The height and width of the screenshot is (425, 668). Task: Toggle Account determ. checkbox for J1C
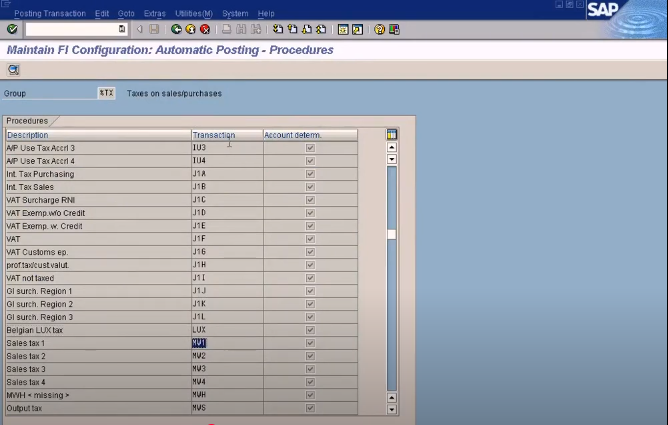tap(310, 200)
